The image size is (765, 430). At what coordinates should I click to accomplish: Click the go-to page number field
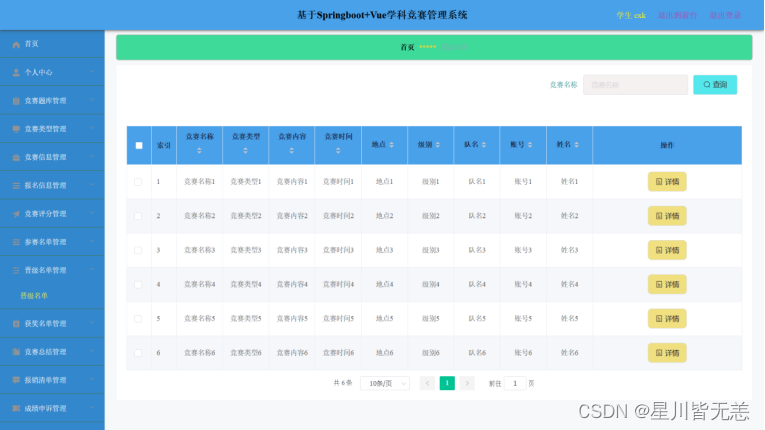coord(515,383)
